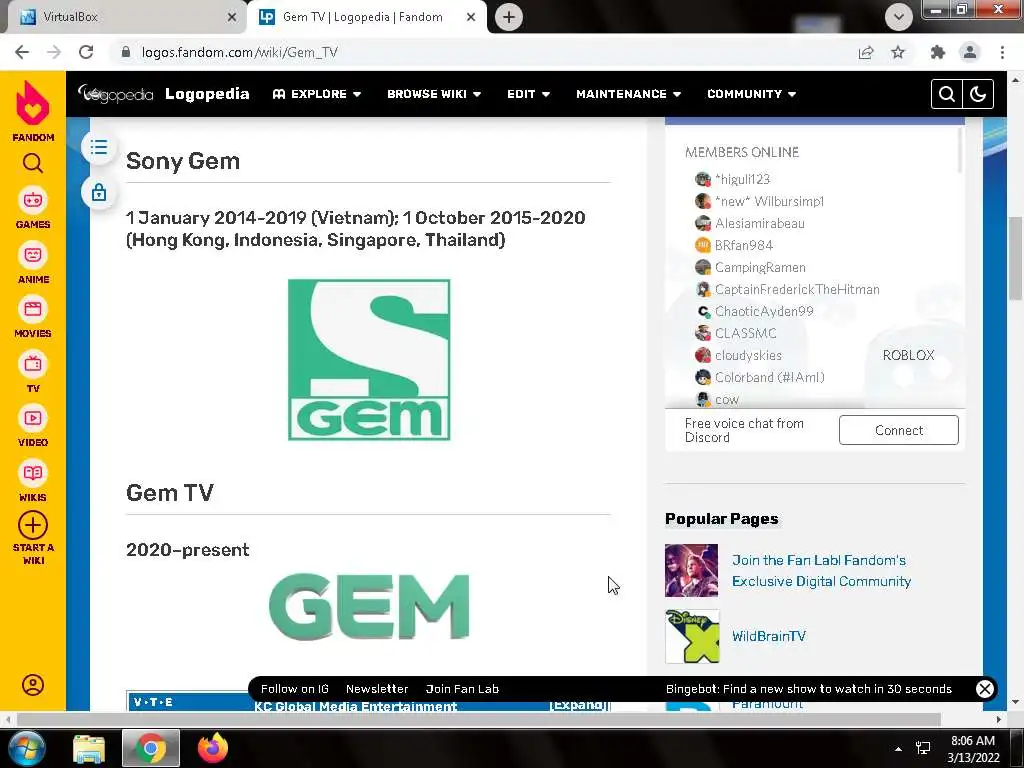The image size is (1024, 768).
Task: Click the Connect button for Discord
Action: (x=899, y=430)
